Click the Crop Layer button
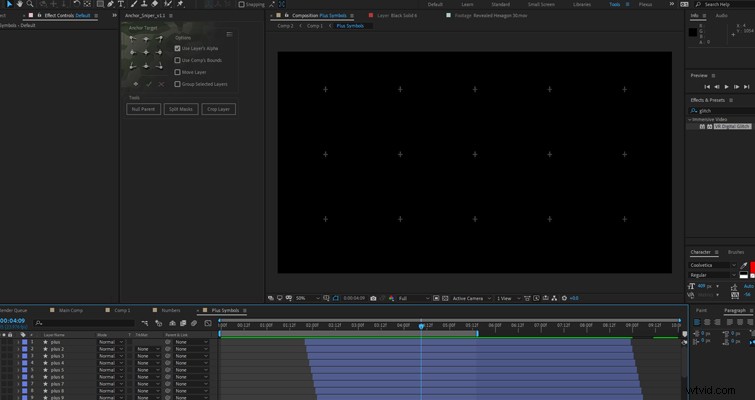The height and width of the screenshot is (400, 755). click(x=219, y=109)
